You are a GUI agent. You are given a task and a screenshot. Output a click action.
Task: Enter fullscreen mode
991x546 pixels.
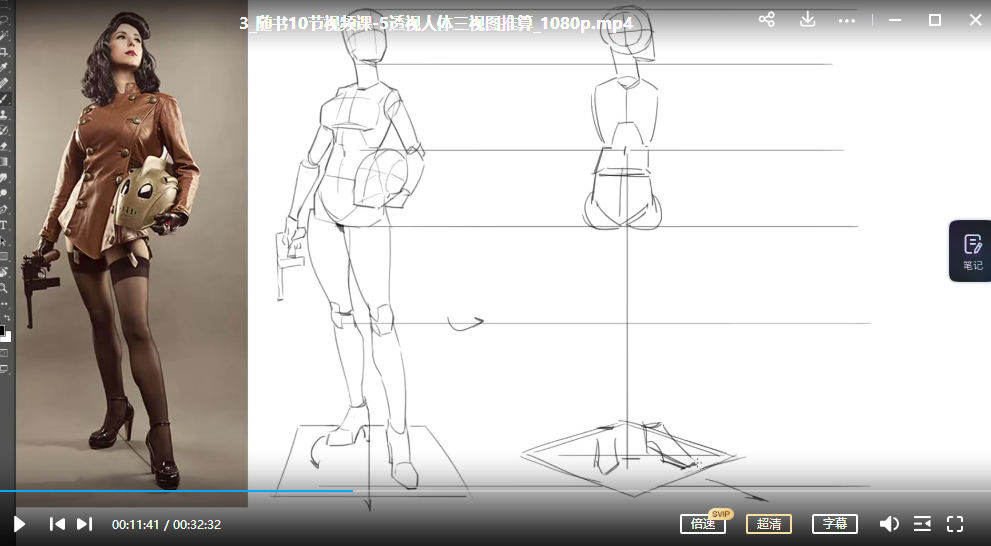tap(954, 524)
